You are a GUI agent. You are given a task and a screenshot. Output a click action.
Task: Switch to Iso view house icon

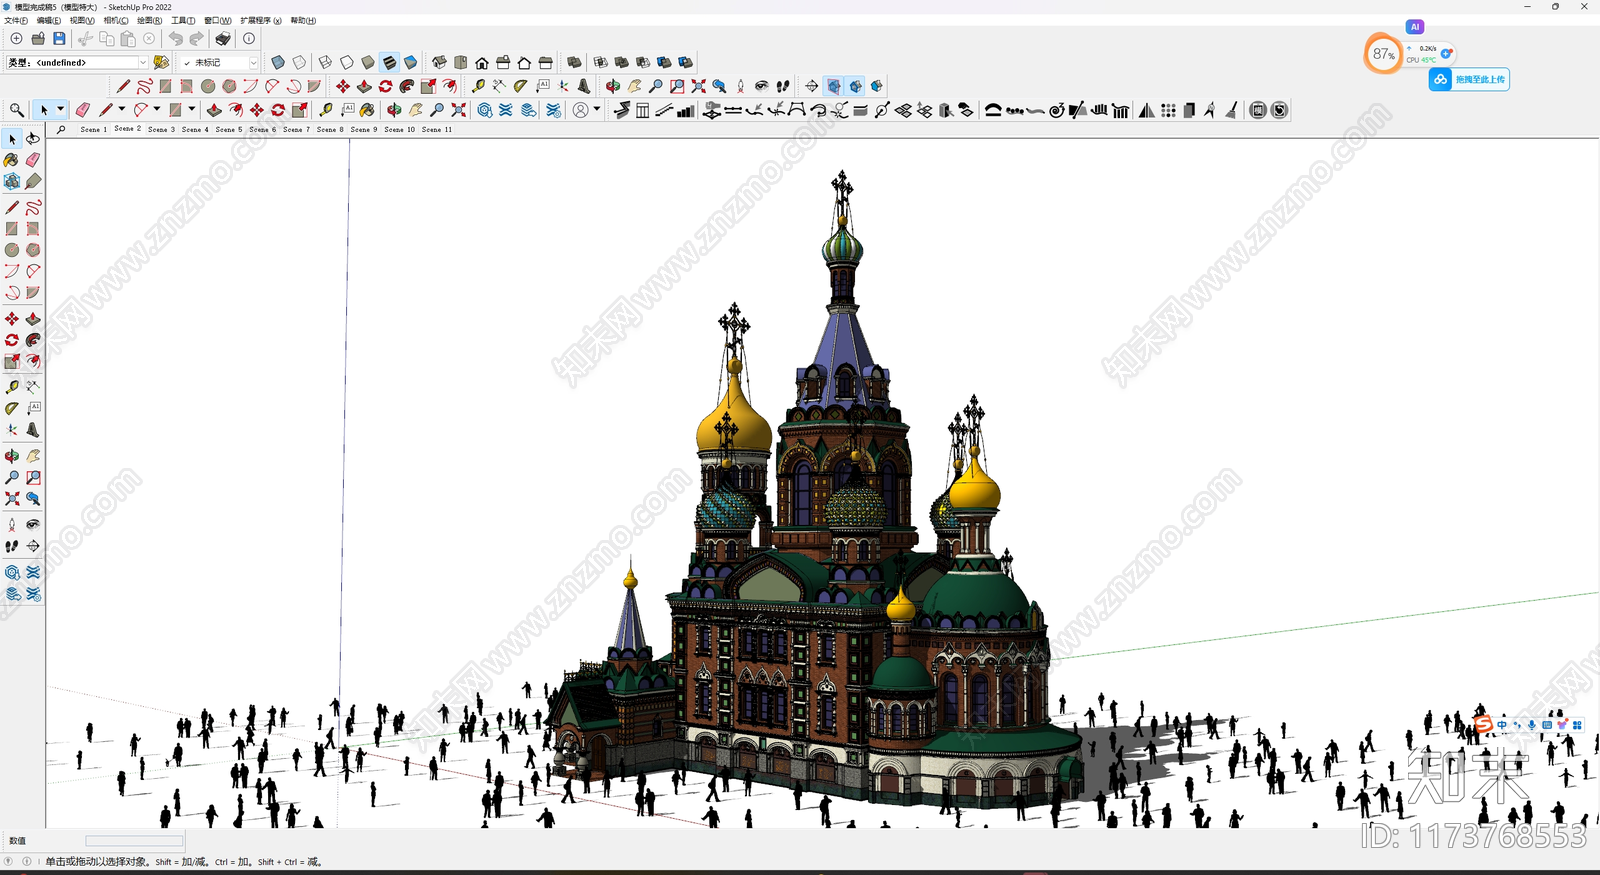click(439, 62)
